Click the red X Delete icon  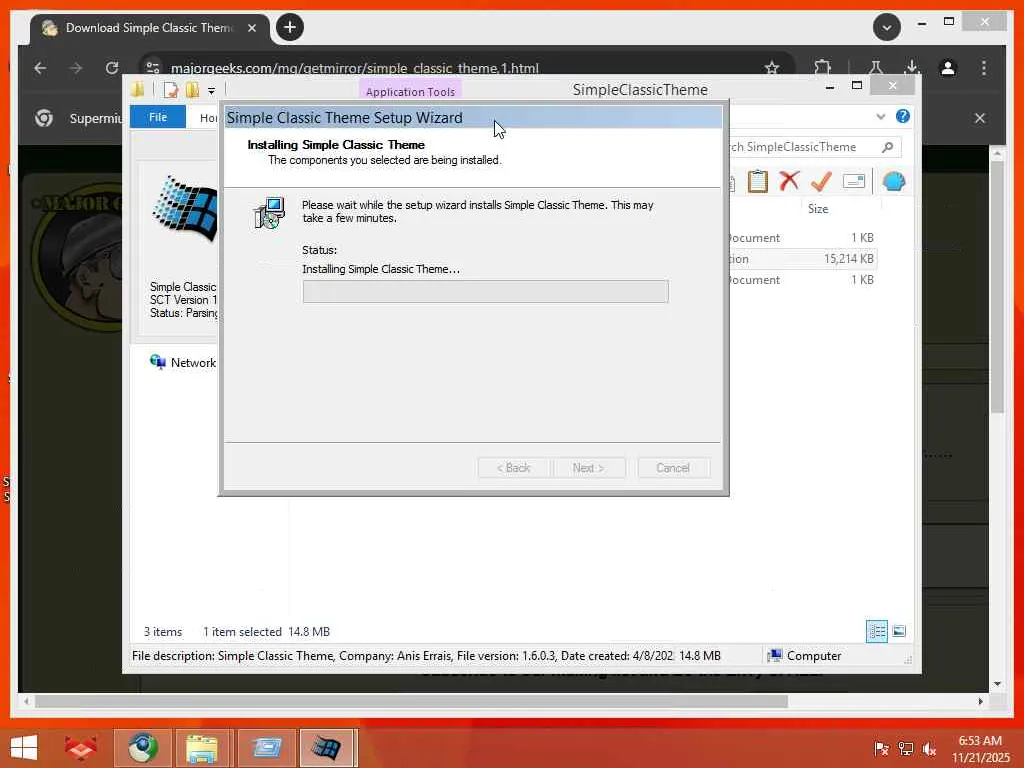pyautogui.click(x=789, y=180)
